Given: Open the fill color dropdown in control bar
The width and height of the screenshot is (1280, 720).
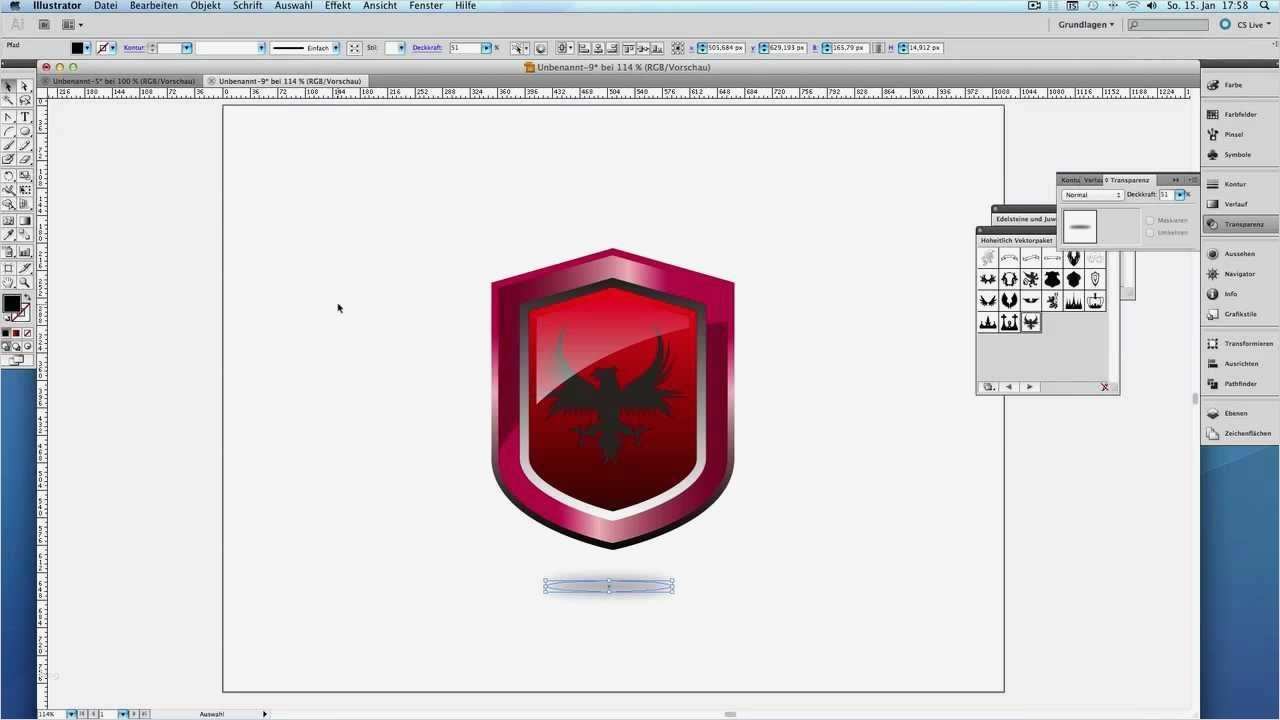Looking at the screenshot, I should point(88,48).
